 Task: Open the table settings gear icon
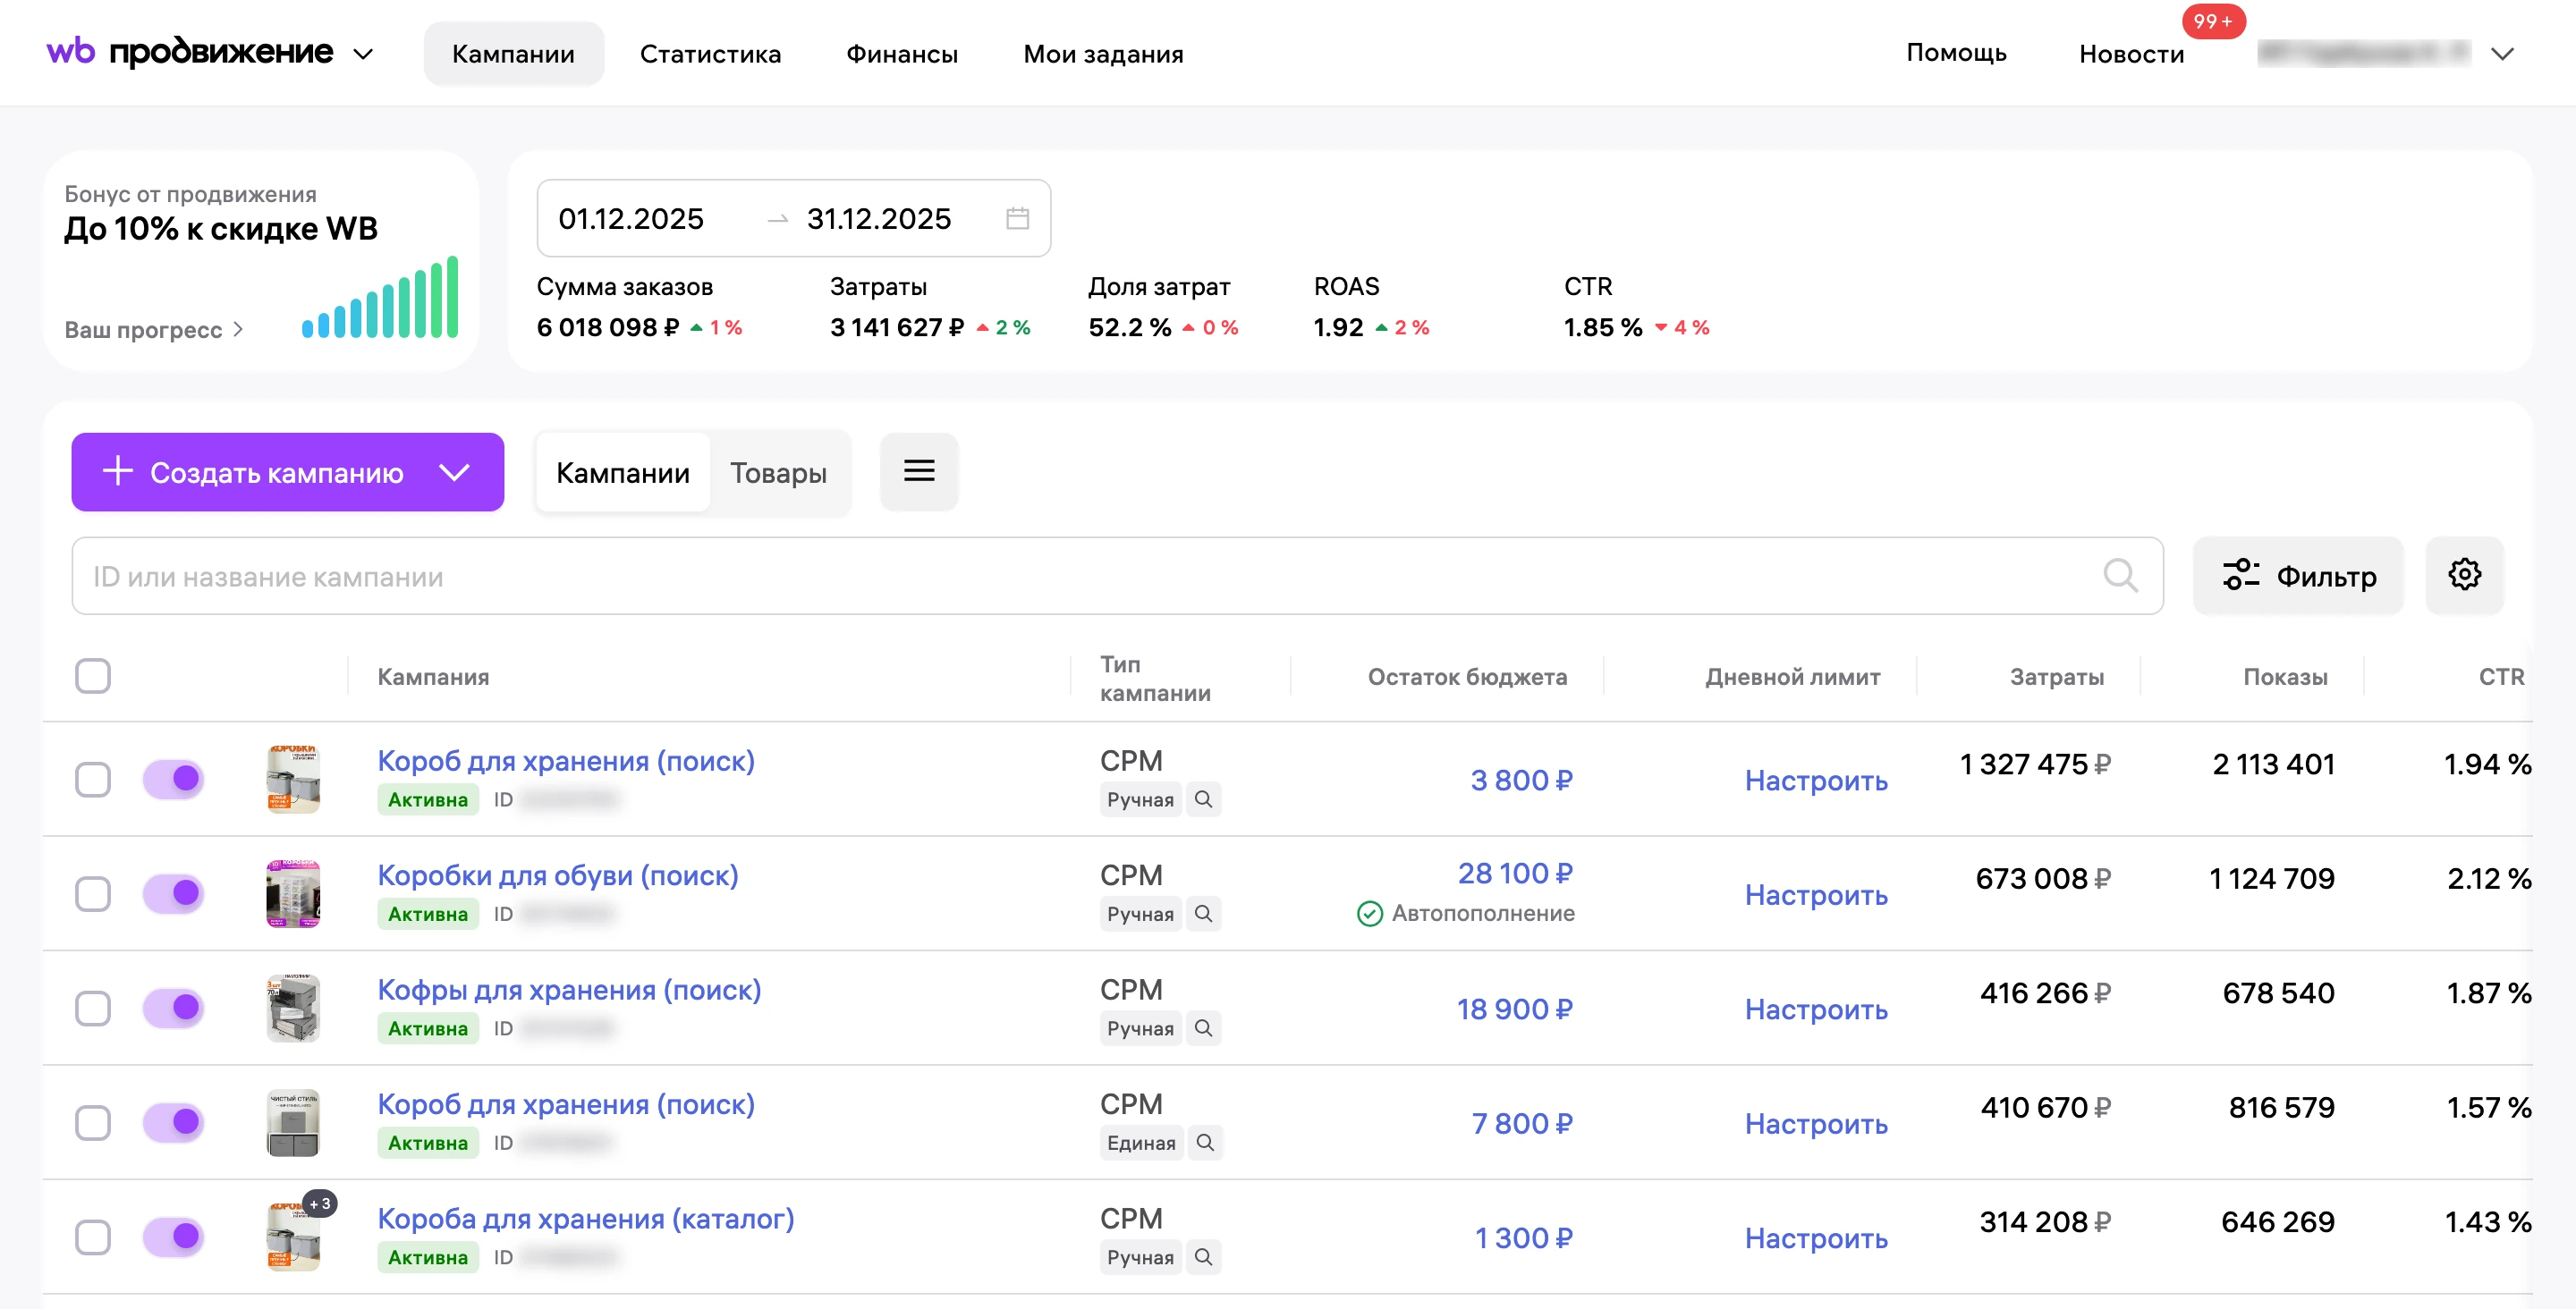click(x=2463, y=575)
